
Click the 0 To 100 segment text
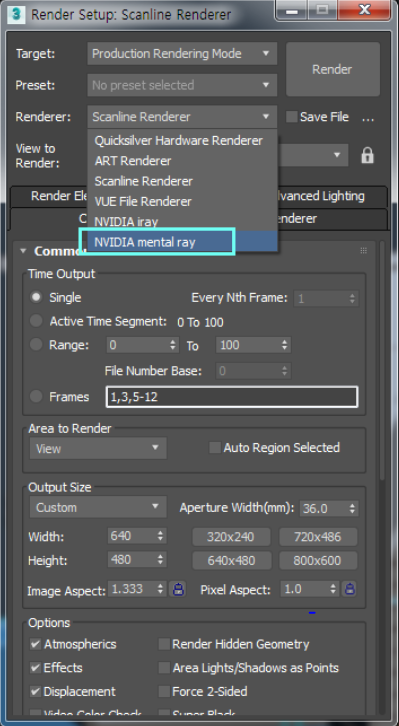coord(200,322)
